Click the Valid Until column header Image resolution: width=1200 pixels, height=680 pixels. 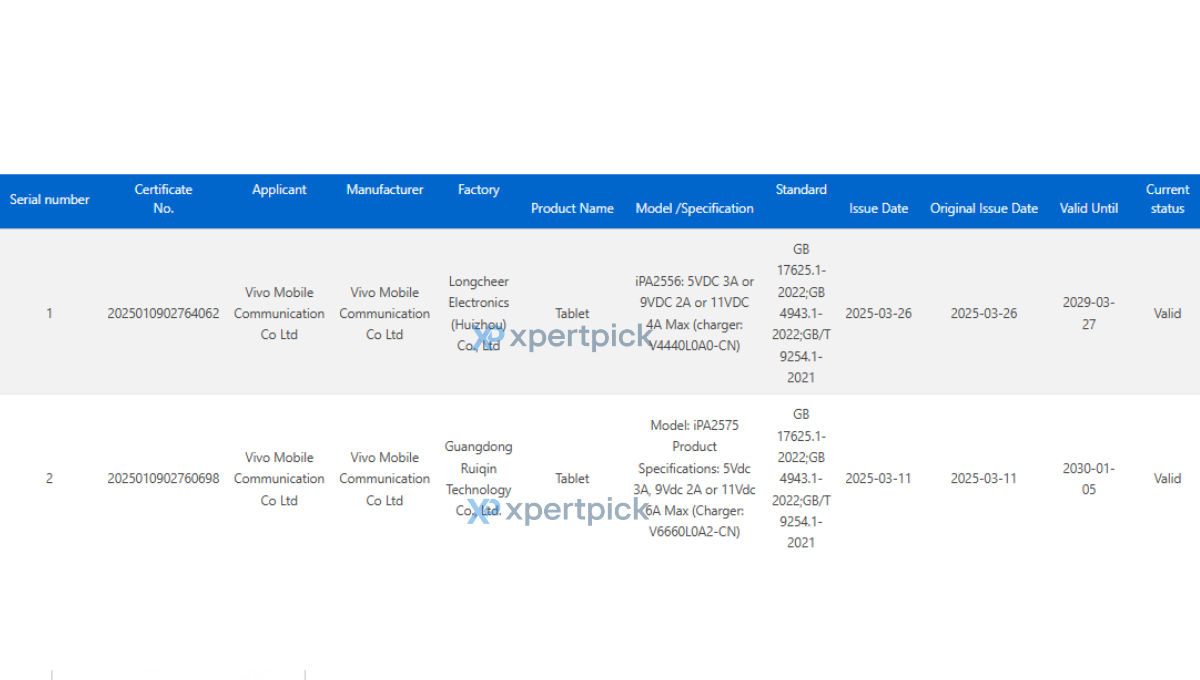point(1089,208)
